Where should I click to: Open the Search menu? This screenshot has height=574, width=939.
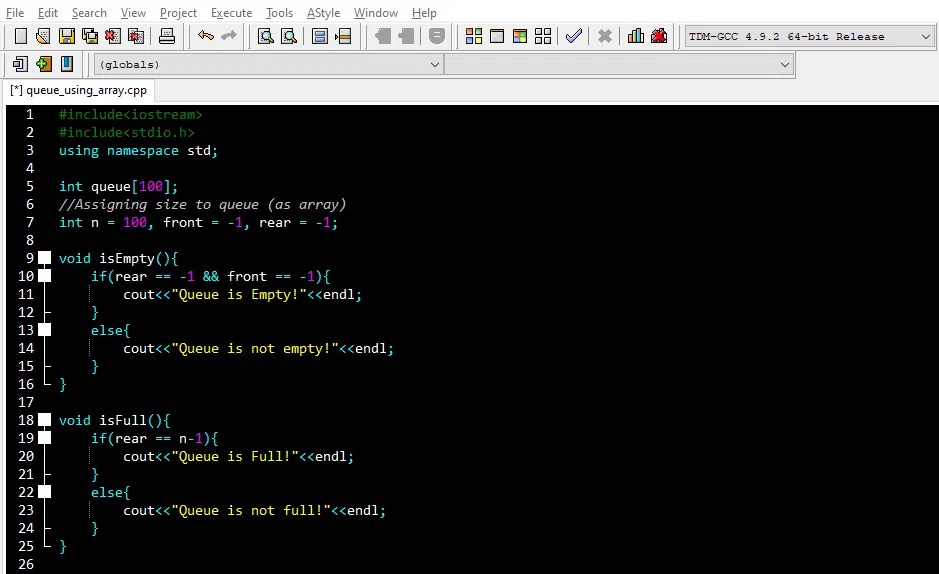89,13
